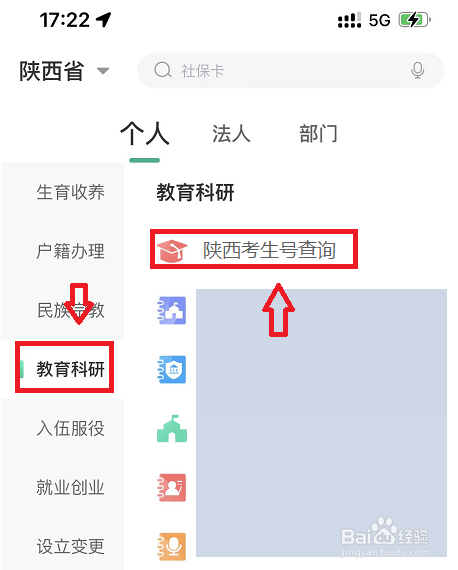Switch to the 部门 tab
458x570 pixels.
pos(318,134)
